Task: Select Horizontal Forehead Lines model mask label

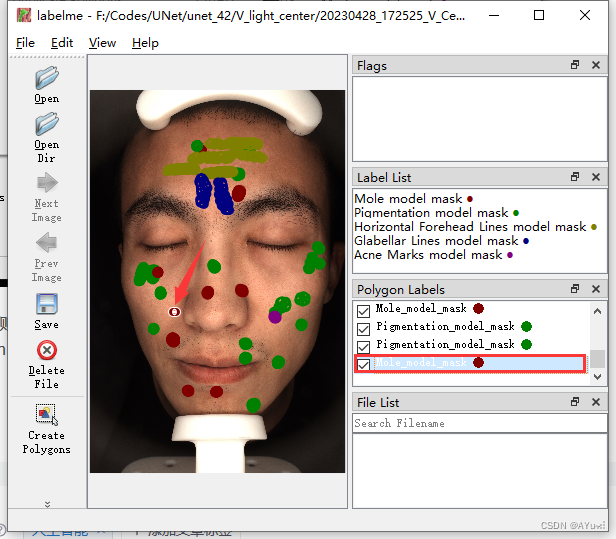Action: 475,227
